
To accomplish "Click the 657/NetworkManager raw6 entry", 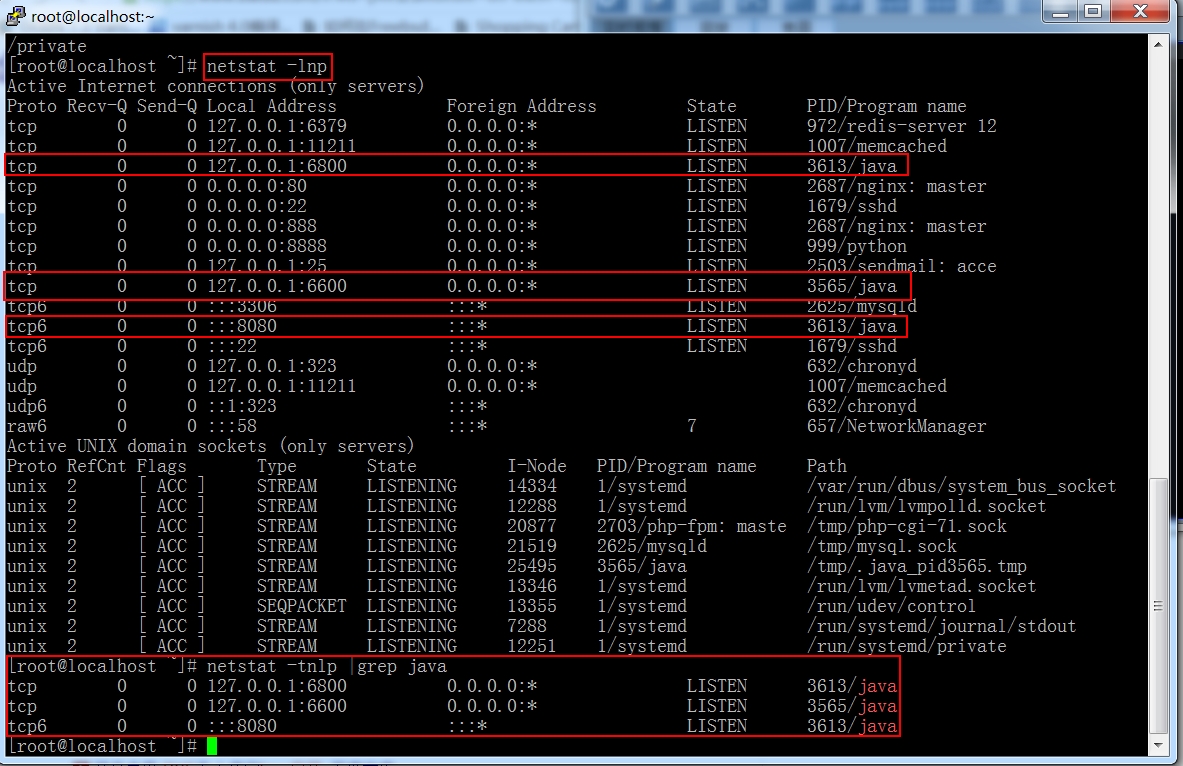I will coord(896,426).
